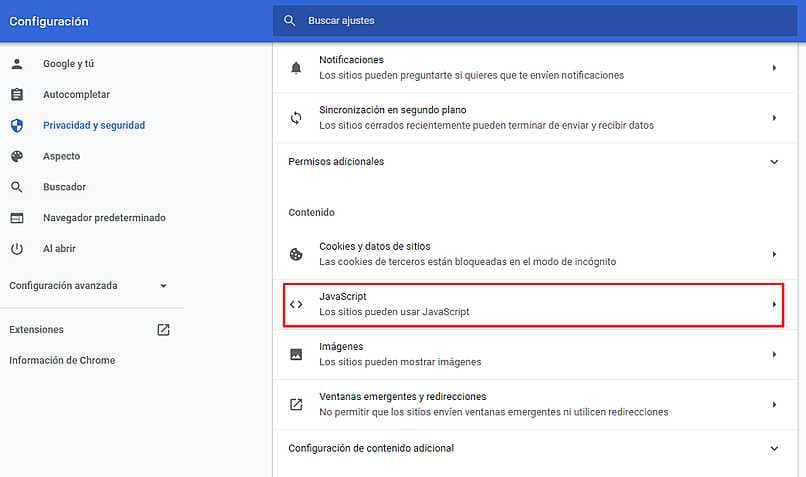Click description 'Los sitios cerrados recientemente' text
This screenshot has width=806, height=477.
click(x=487, y=125)
